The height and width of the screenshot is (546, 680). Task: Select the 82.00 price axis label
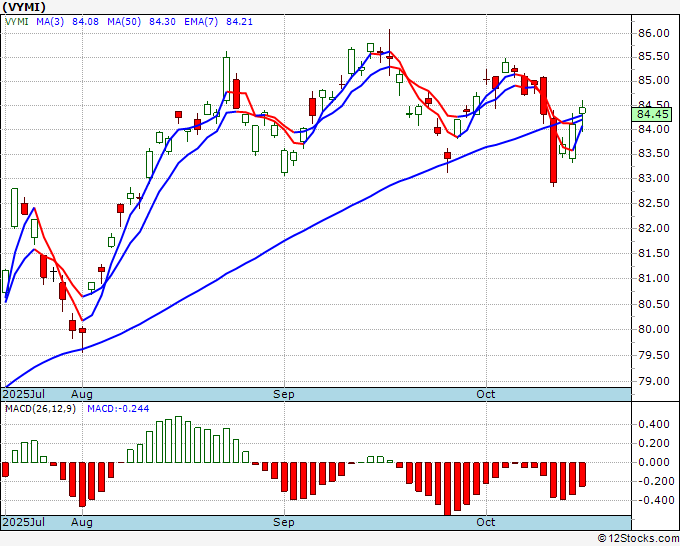653,228
